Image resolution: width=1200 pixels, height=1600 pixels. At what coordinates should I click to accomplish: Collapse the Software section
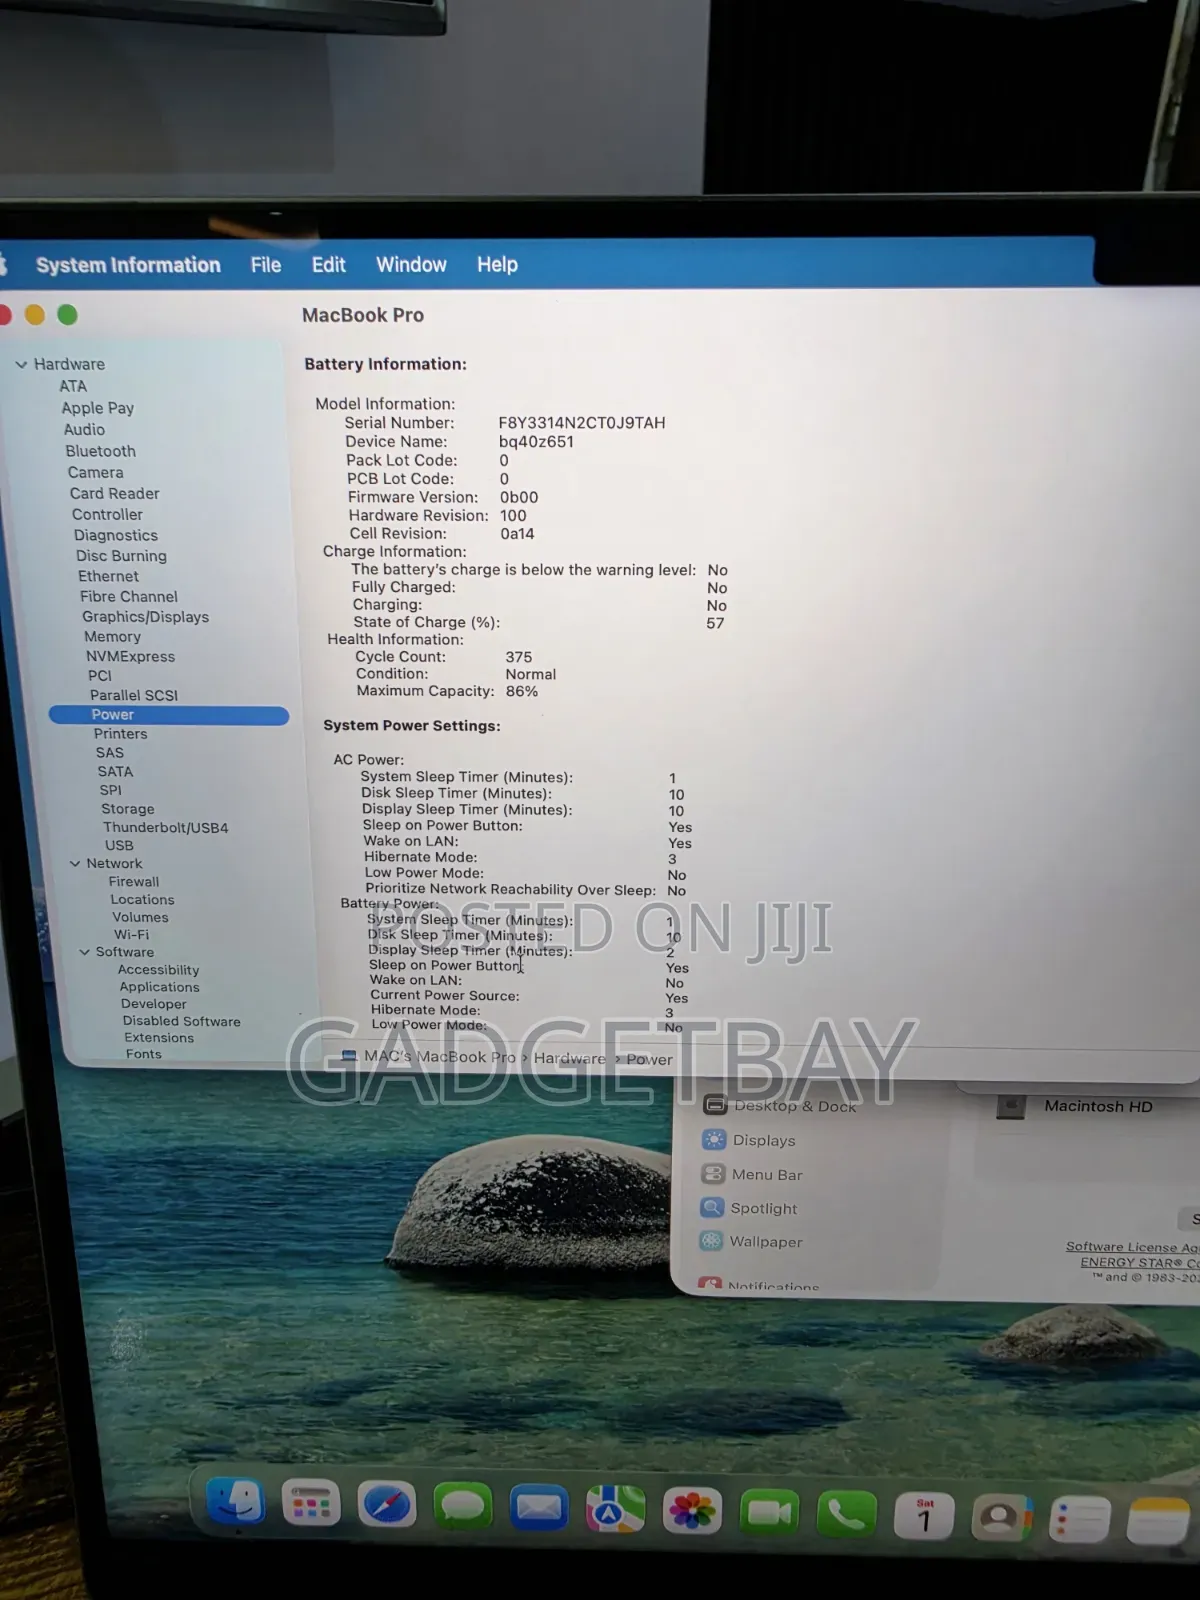84,952
